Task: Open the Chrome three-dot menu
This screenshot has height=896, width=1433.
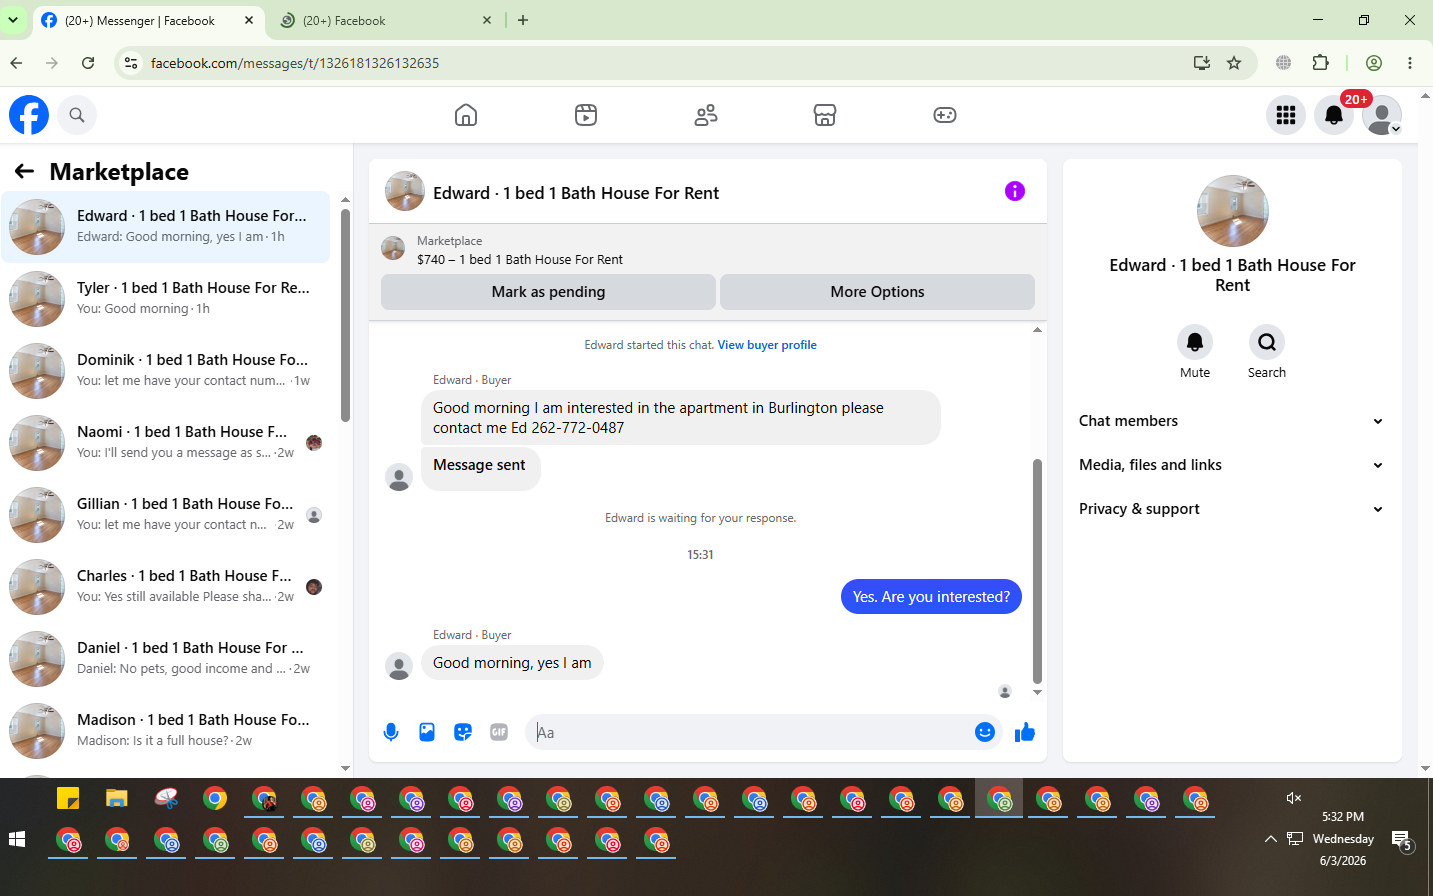Action: pyautogui.click(x=1410, y=63)
